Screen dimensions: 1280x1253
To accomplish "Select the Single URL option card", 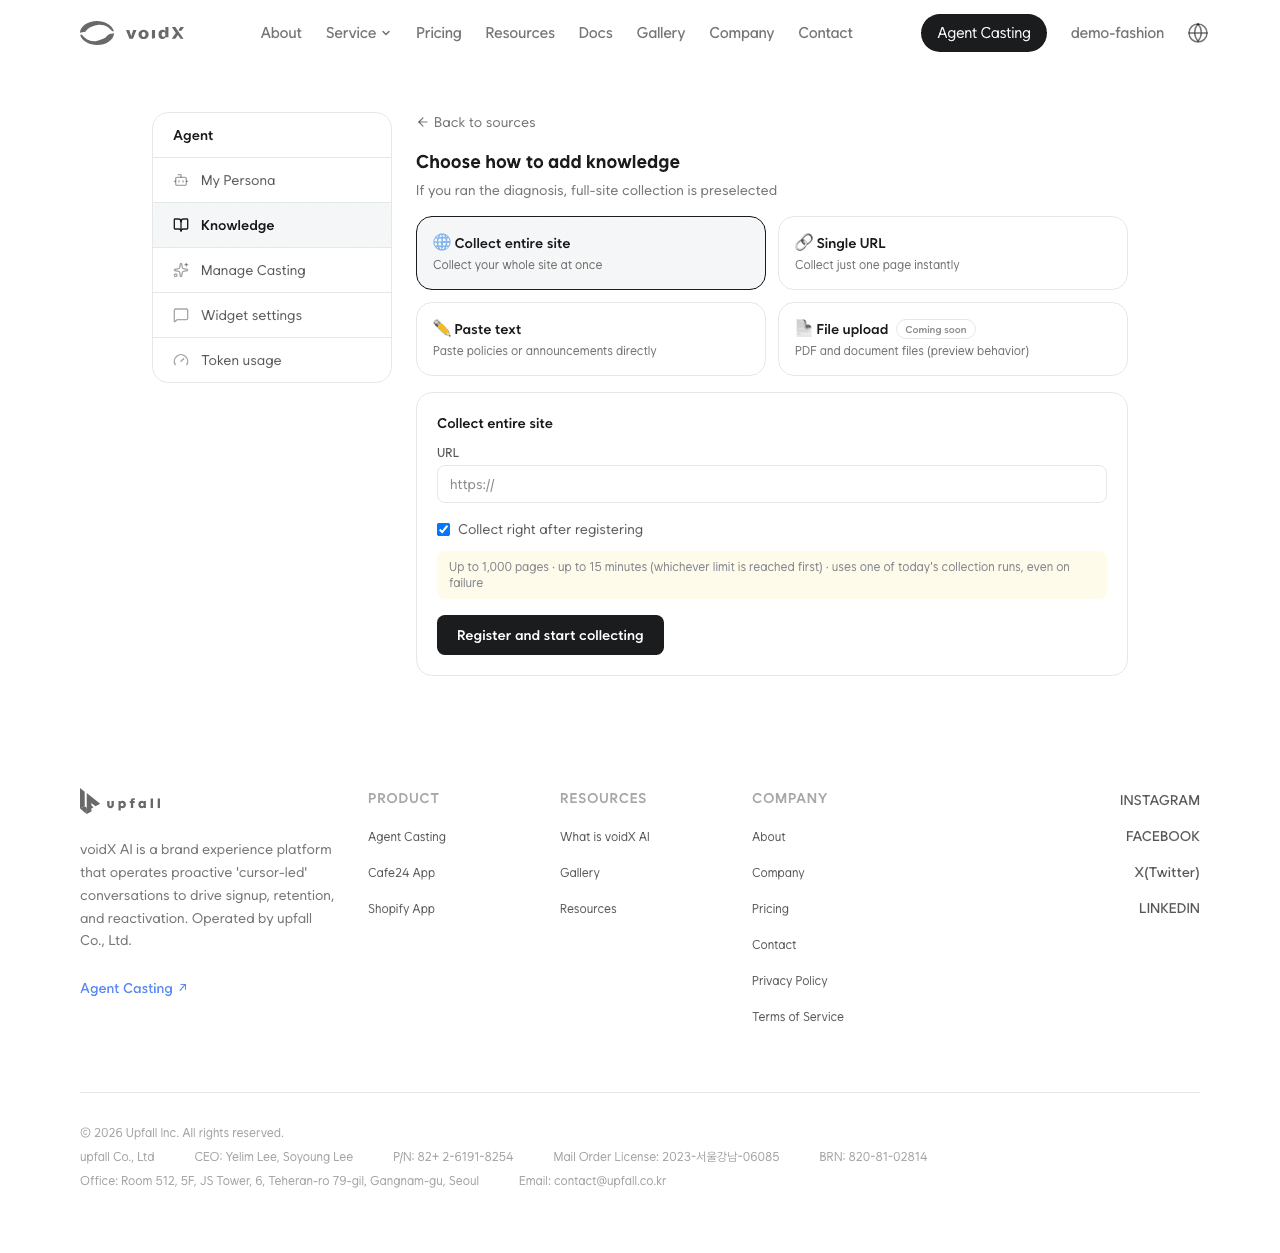I will pos(953,253).
